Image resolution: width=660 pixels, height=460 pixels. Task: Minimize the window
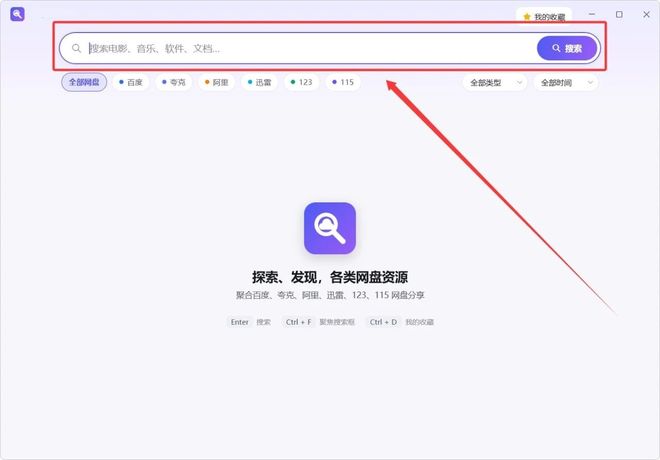[x=592, y=14]
